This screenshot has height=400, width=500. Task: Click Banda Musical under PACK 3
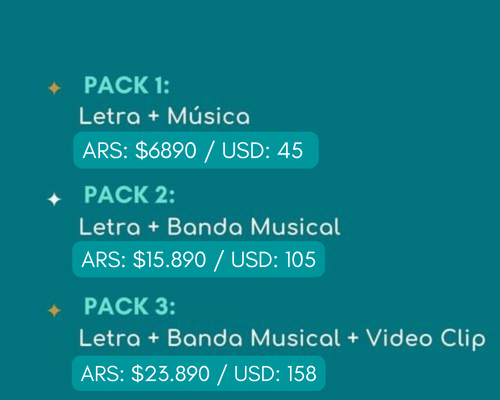tap(254, 338)
